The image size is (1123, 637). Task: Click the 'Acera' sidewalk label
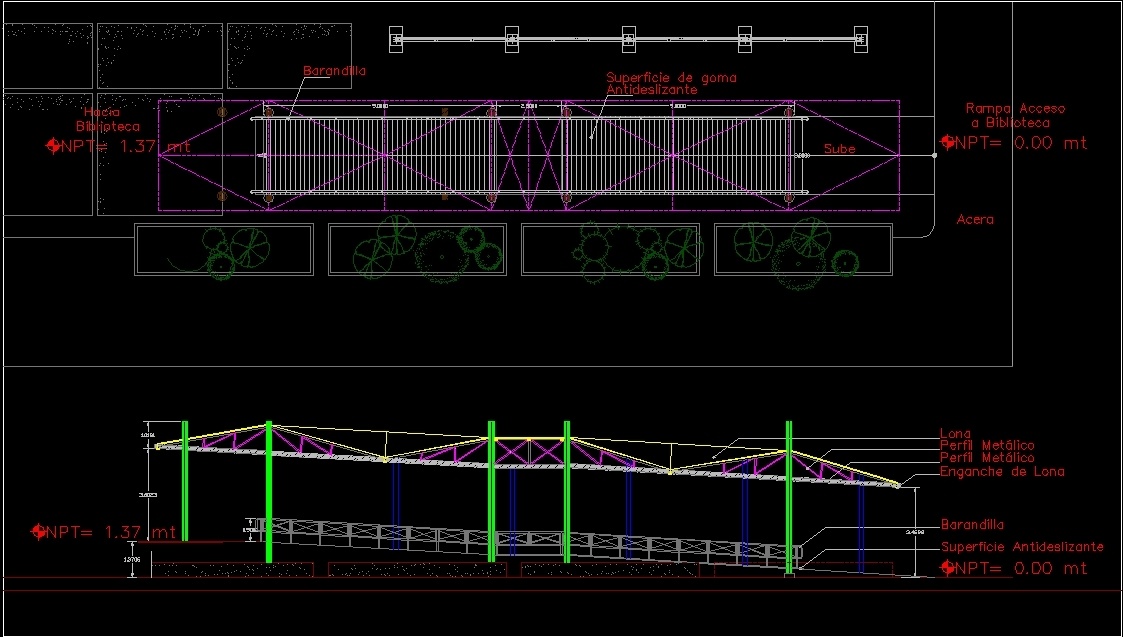[975, 219]
